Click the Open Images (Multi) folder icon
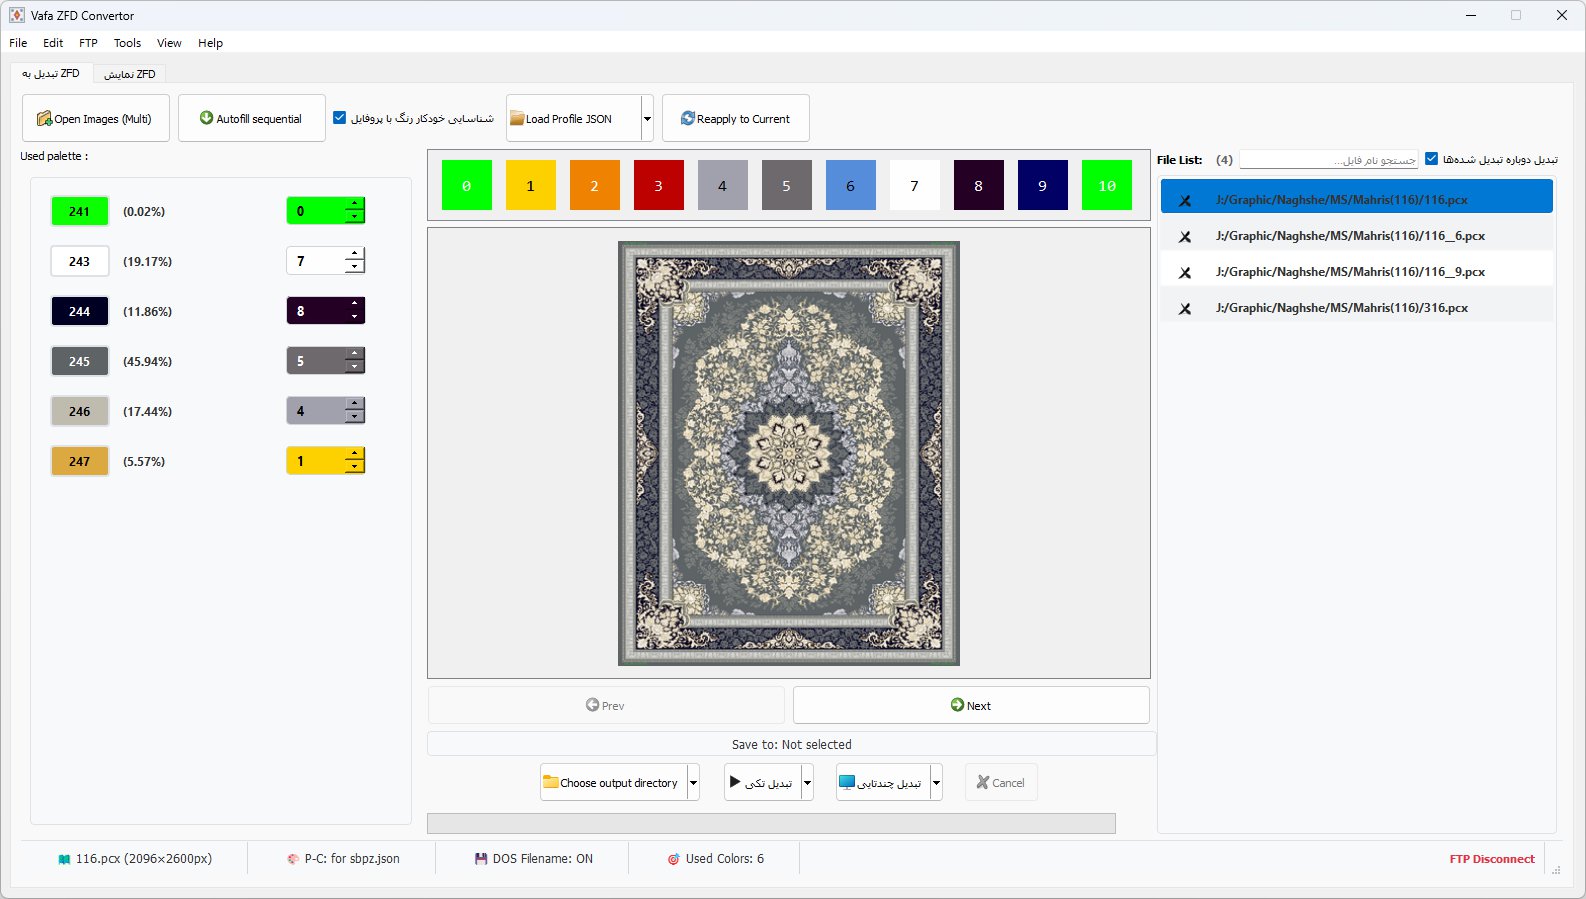 (x=44, y=118)
